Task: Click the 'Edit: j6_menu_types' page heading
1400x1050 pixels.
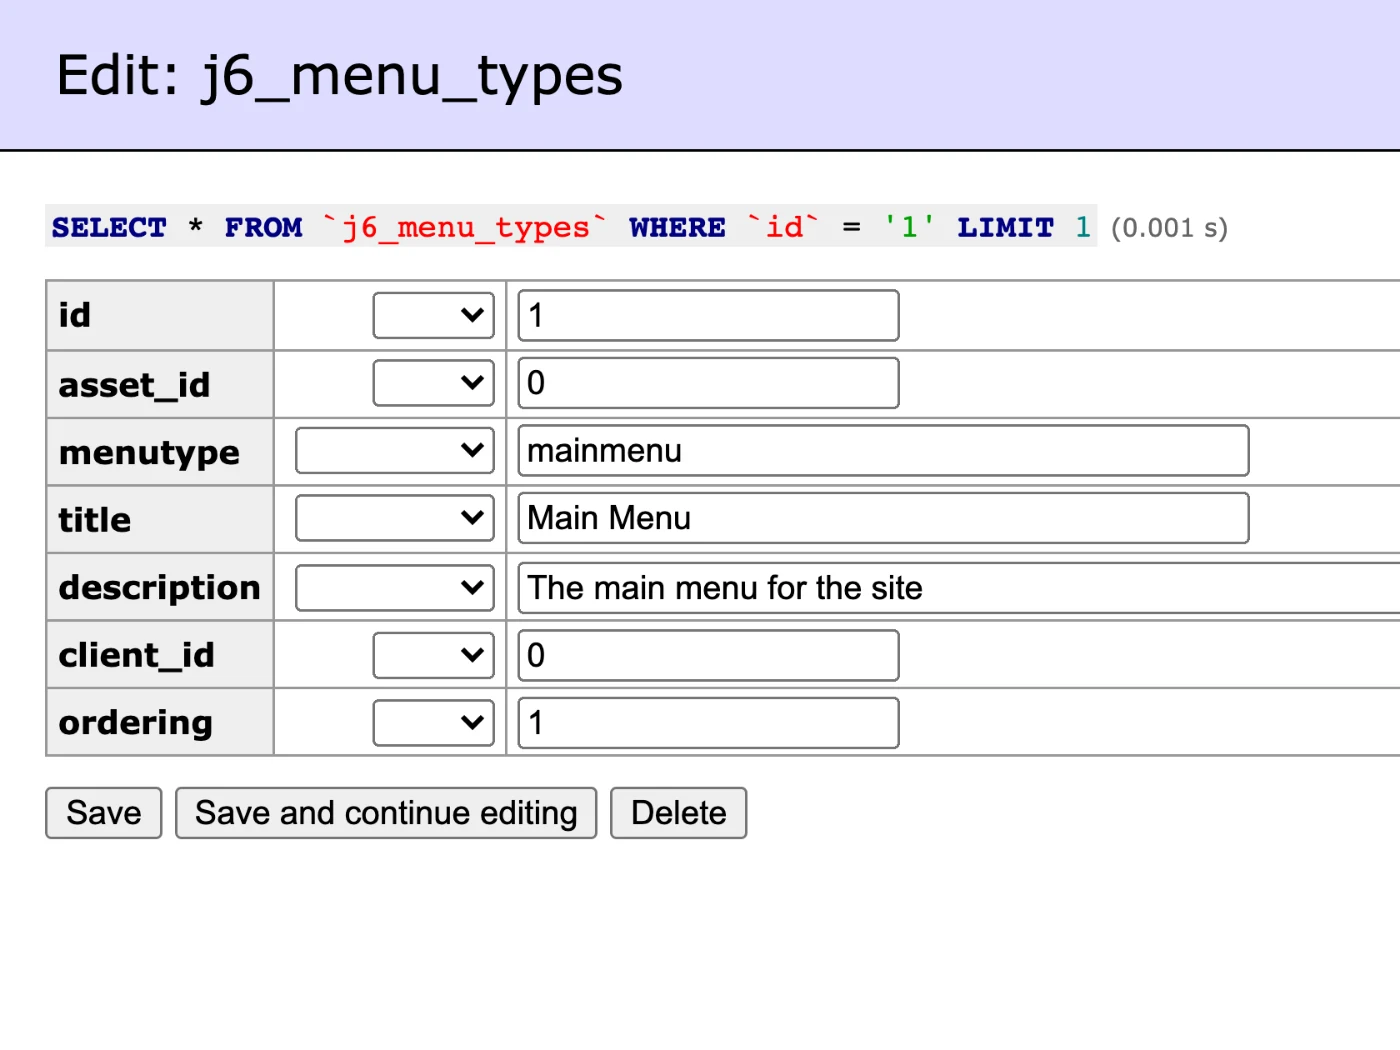Action: click(x=340, y=76)
